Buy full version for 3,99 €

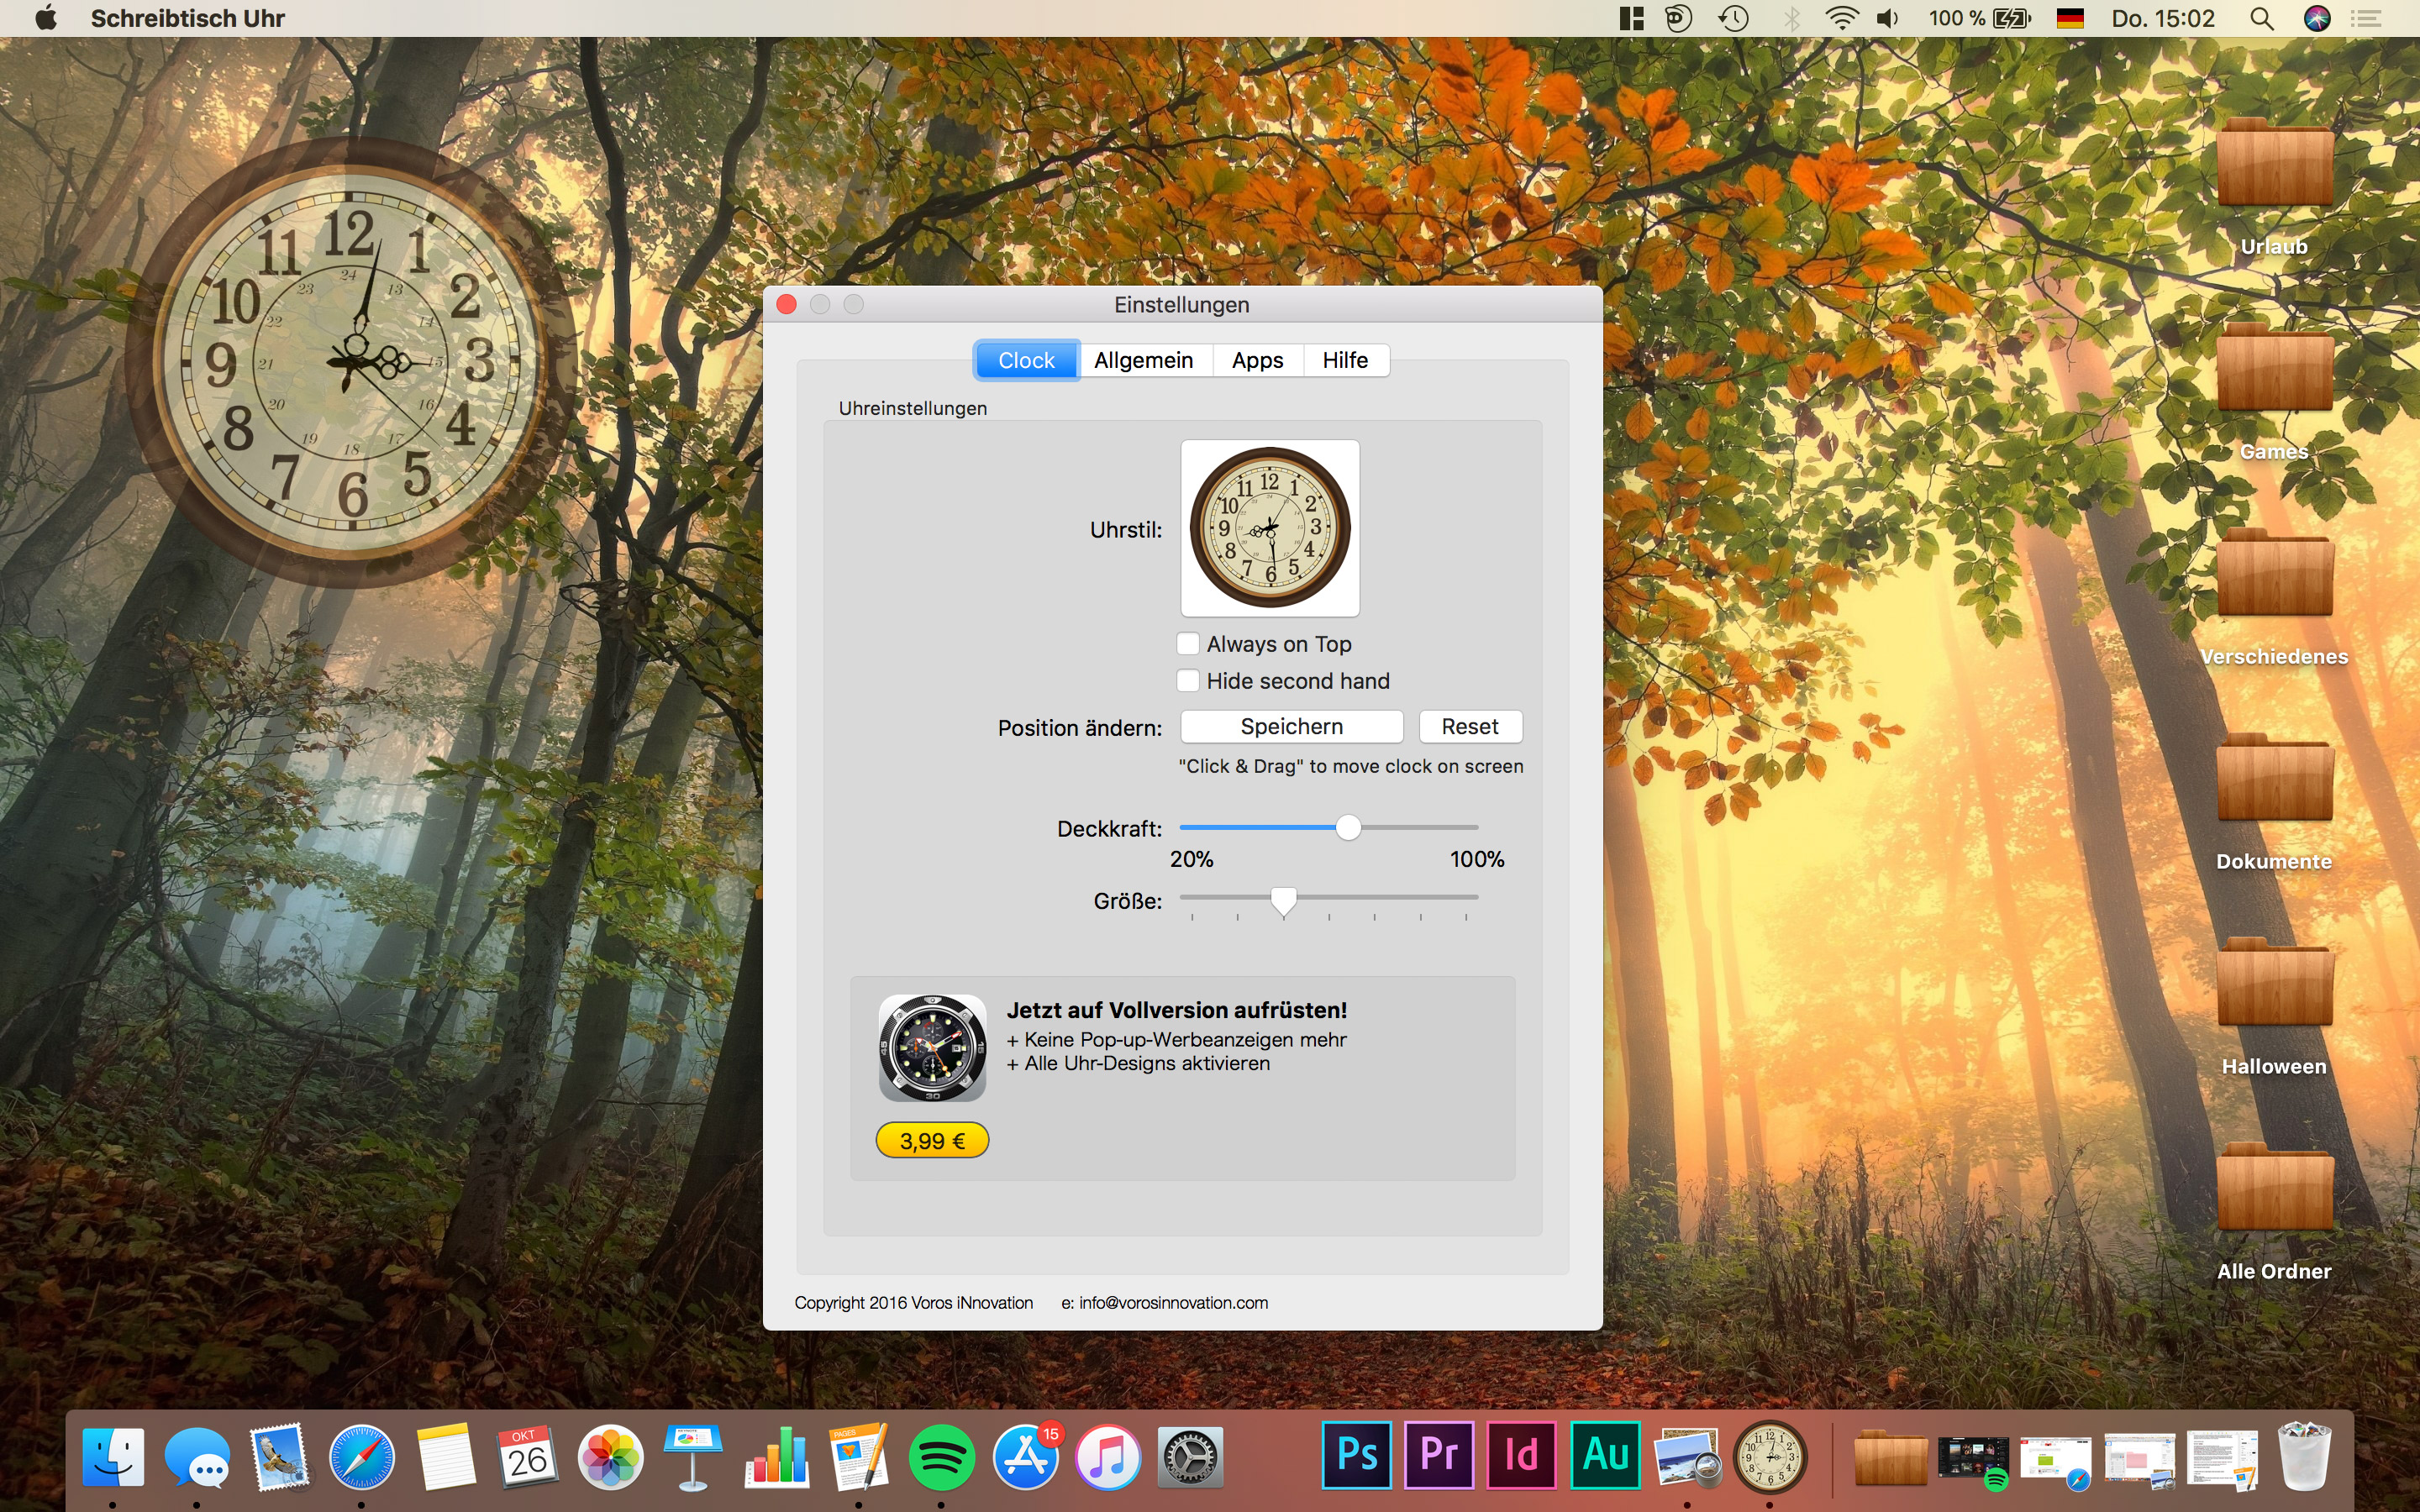(932, 1140)
